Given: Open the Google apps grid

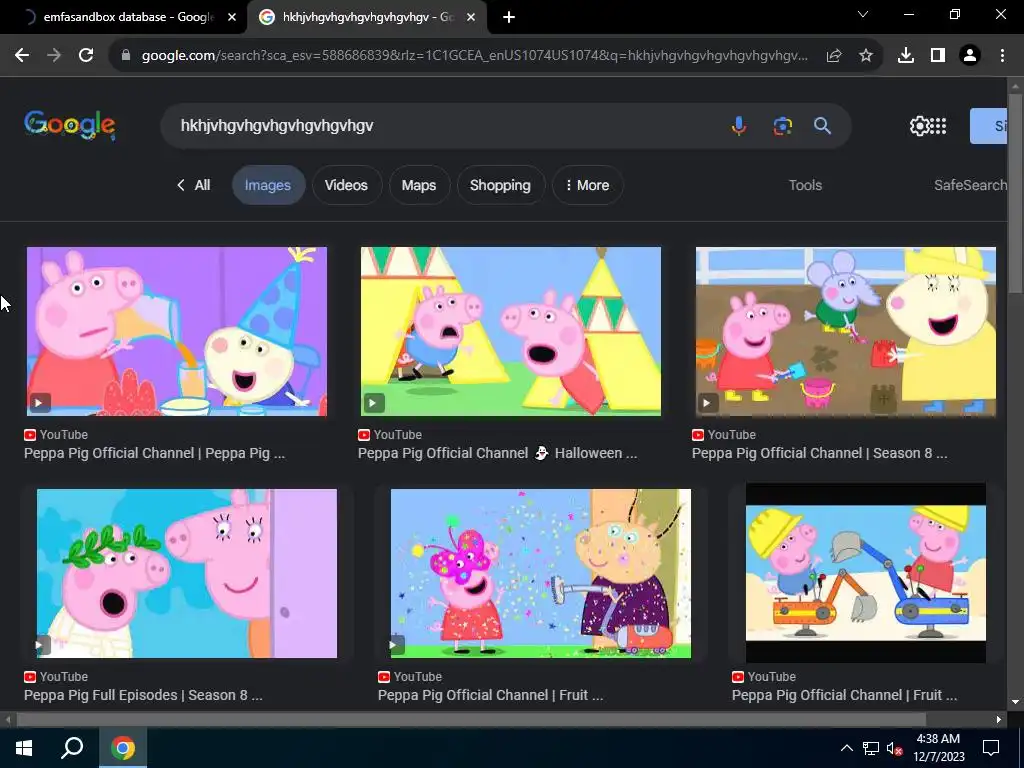Looking at the screenshot, I should 938,126.
